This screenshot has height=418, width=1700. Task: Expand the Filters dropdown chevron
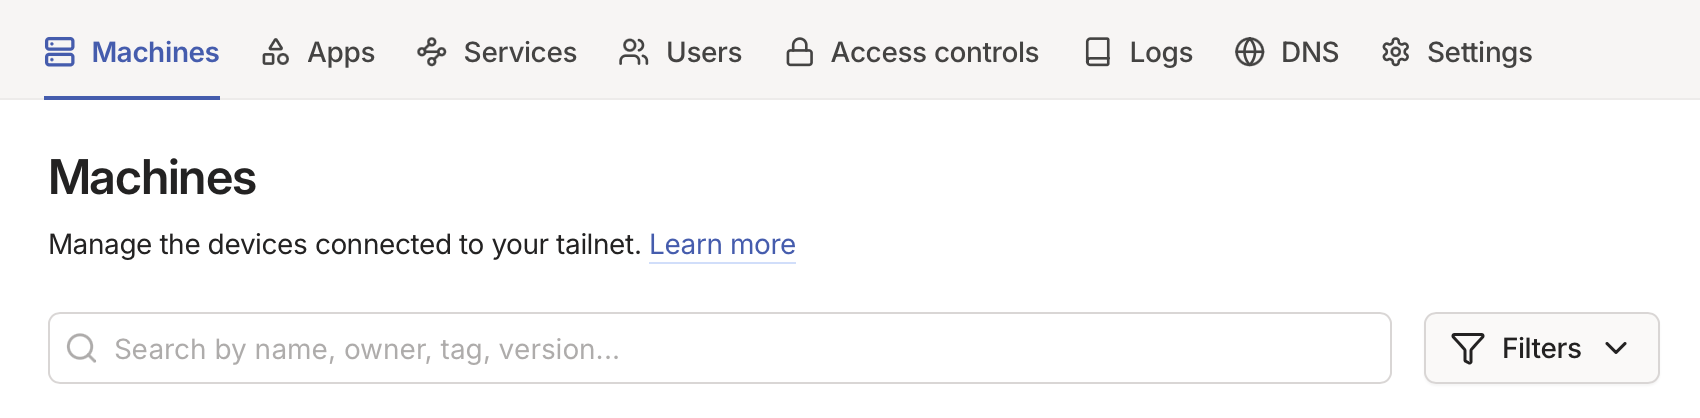(x=1616, y=348)
